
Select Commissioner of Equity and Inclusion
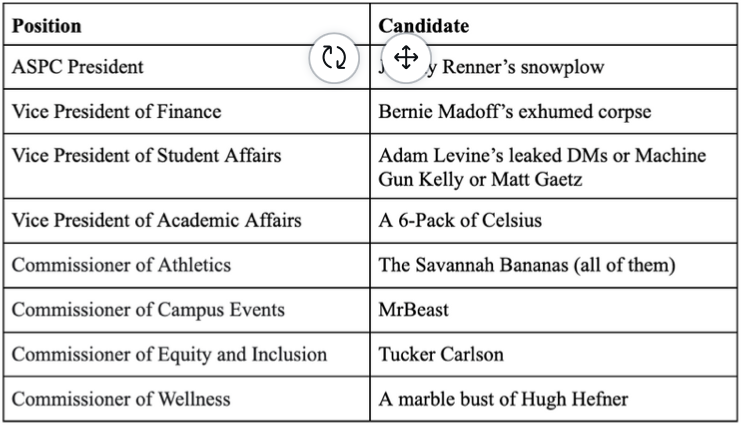pos(169,354)
